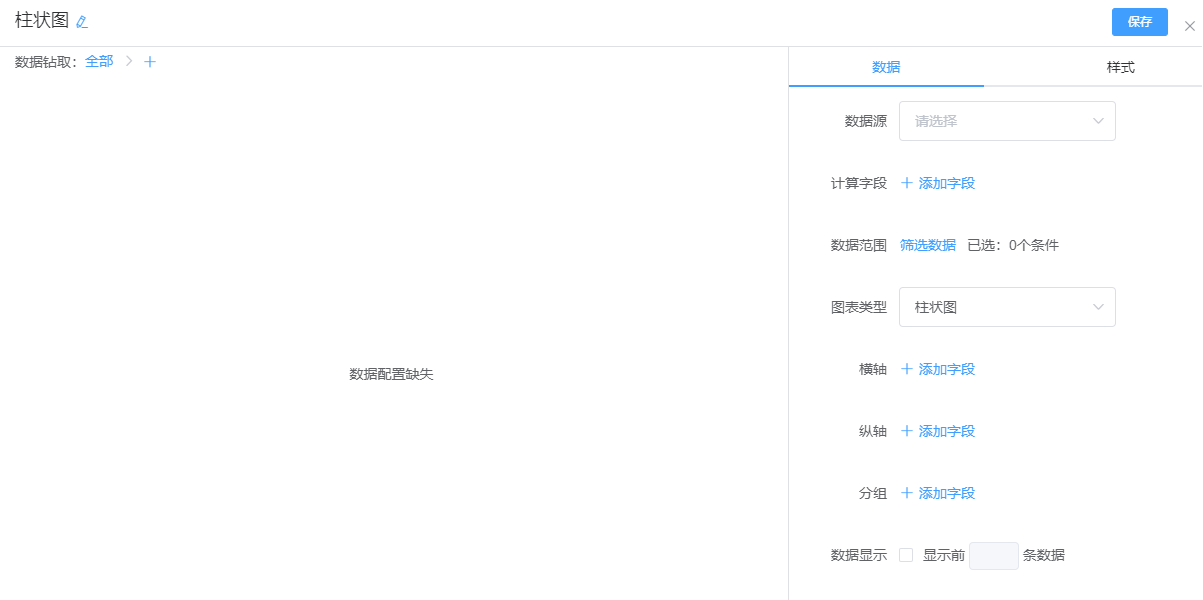1203x600 pixels.
Task: Switch to the 数据 tab
Action: [886, 68]
